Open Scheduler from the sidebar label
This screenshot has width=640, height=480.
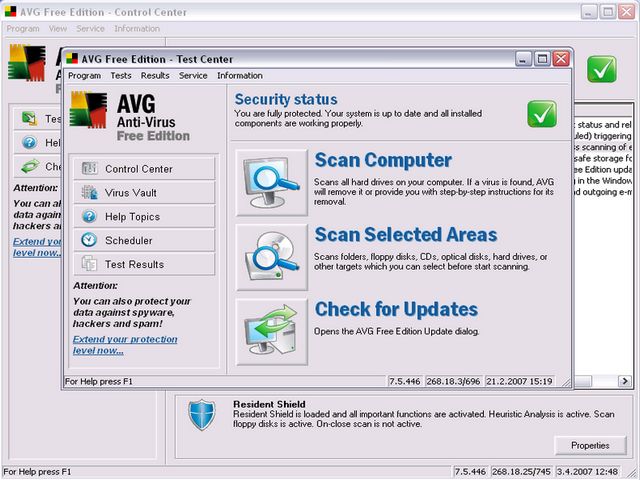[129, 240]
